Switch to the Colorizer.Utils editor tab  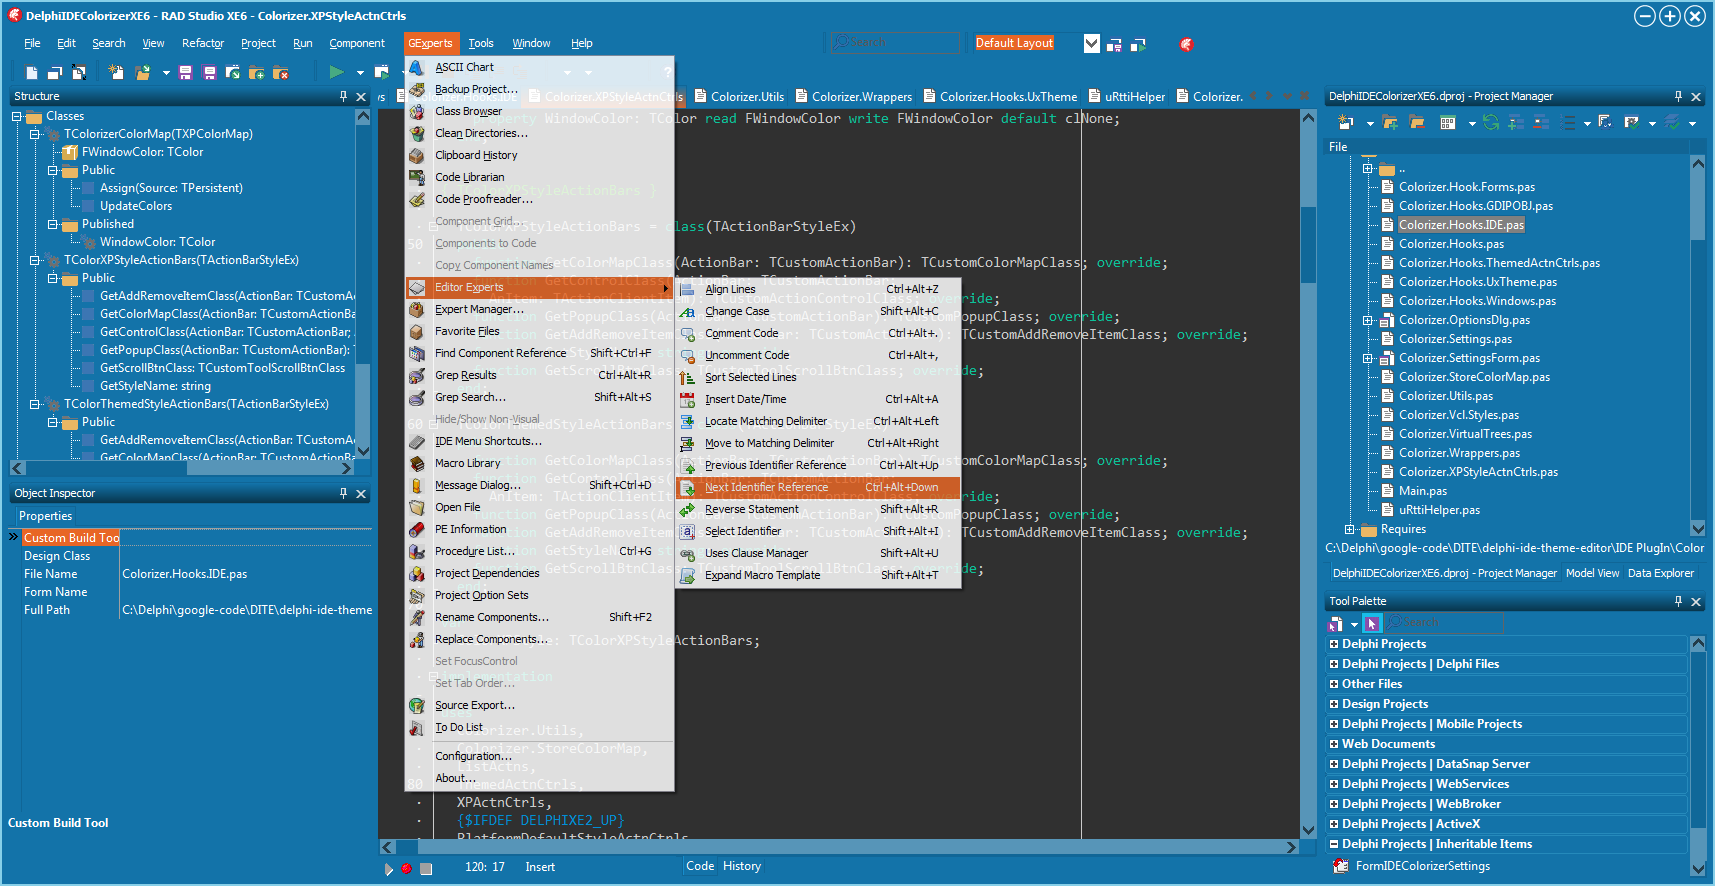pyautogui.click(x=739, y=97)
